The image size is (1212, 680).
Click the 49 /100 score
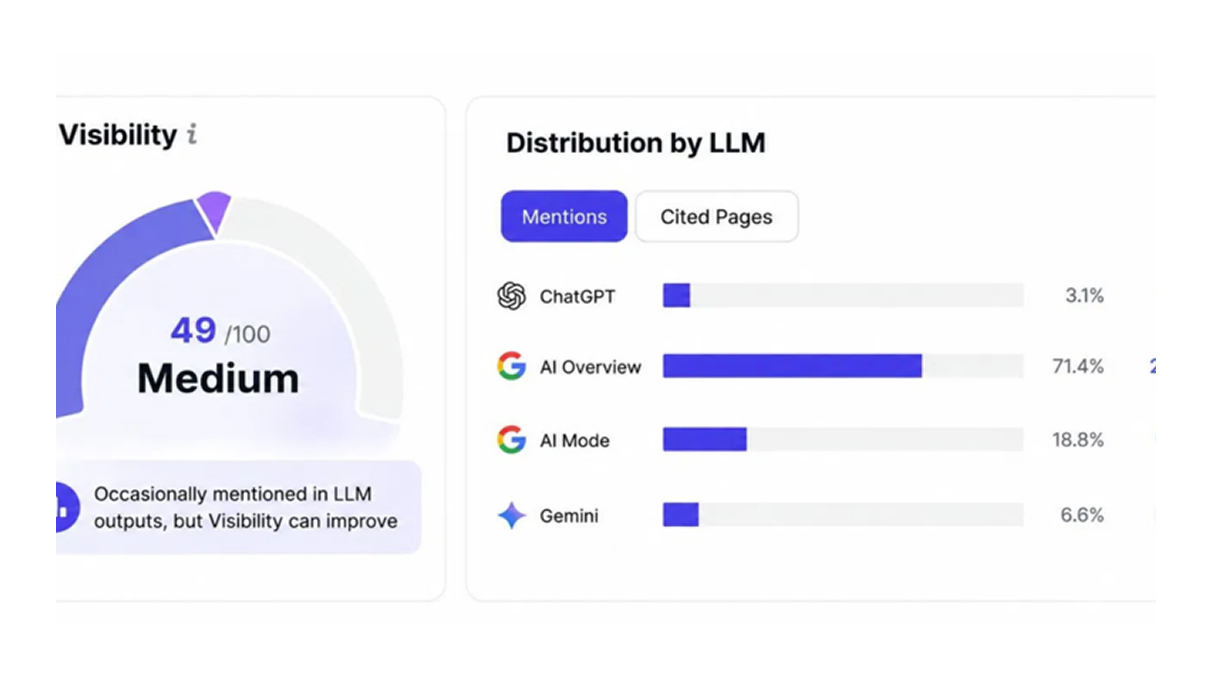click(x=220, y=331)
